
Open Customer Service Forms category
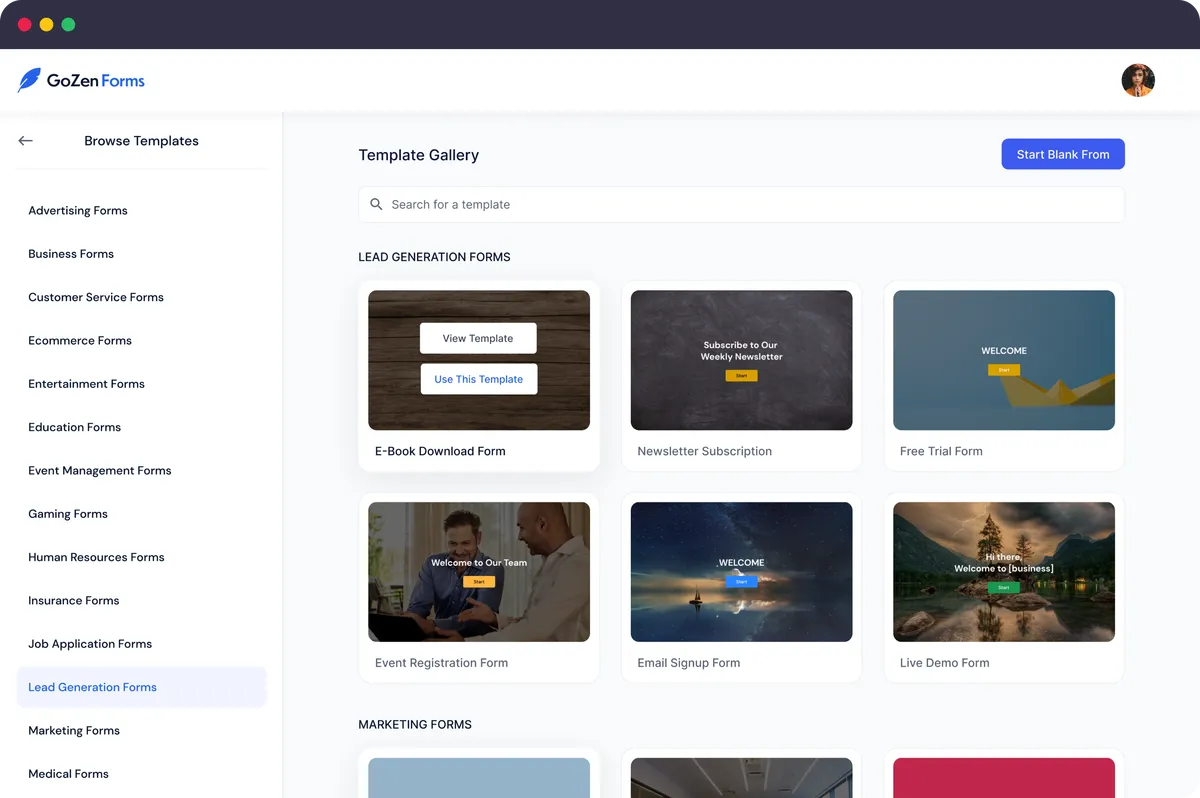pyautogui.click(x=96, y=297)
